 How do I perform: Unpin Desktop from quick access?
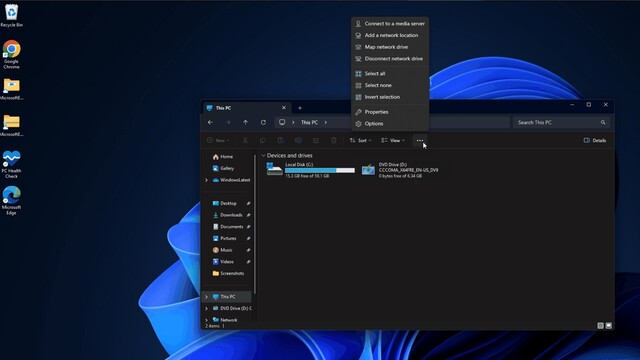click(x=248, y=203)
